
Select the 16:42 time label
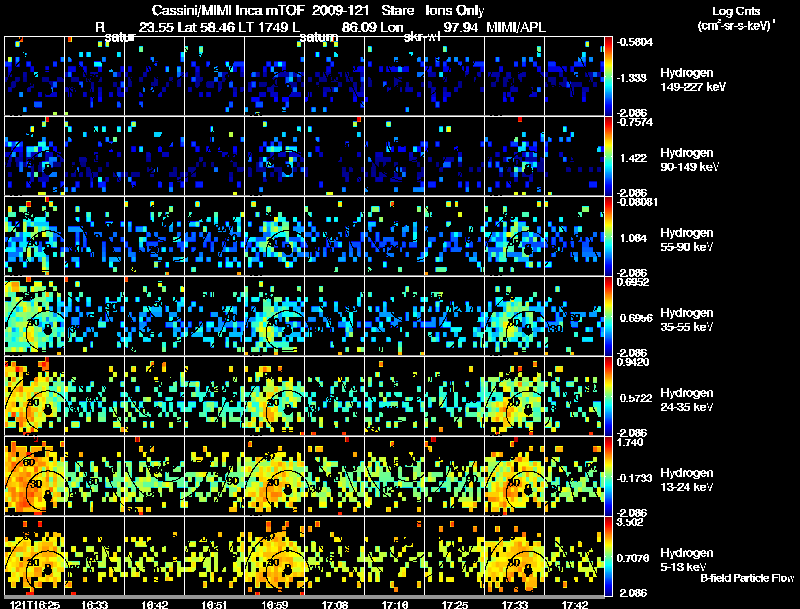155,604
